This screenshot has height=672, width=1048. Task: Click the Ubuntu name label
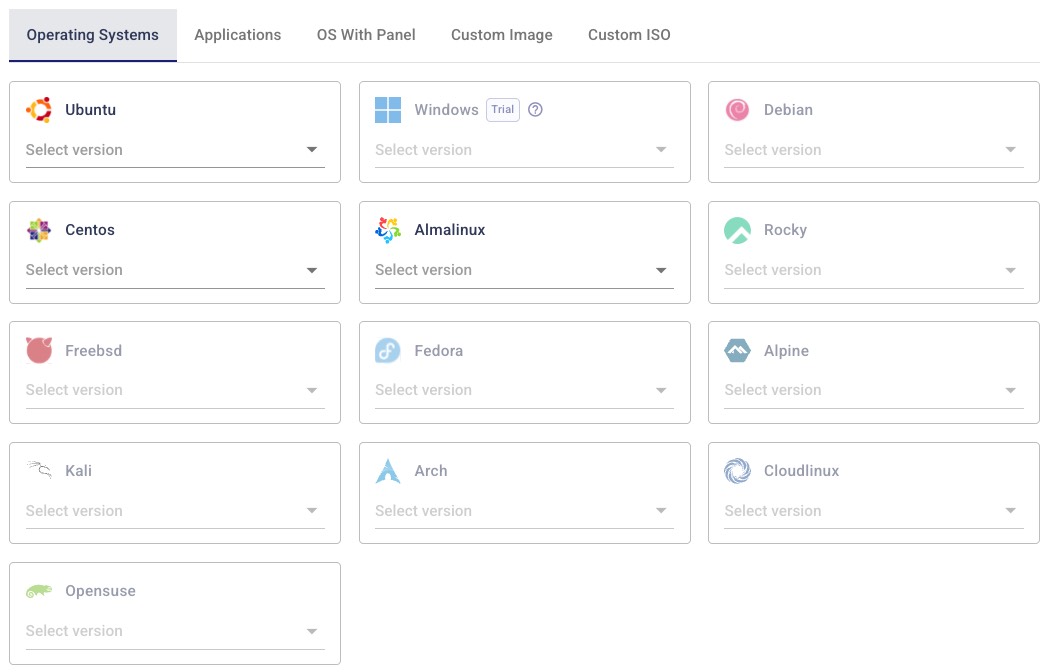(x=90, y=110)
